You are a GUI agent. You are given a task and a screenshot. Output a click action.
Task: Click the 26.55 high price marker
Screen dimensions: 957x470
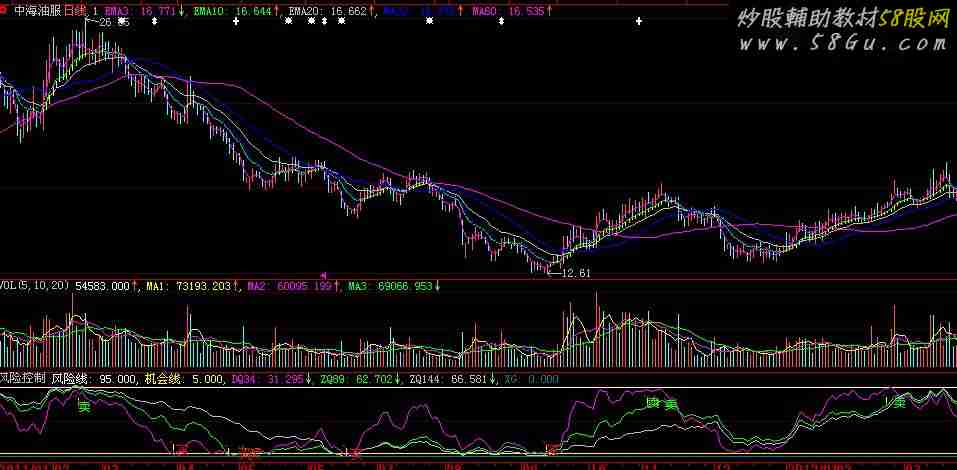pos(113,22)
